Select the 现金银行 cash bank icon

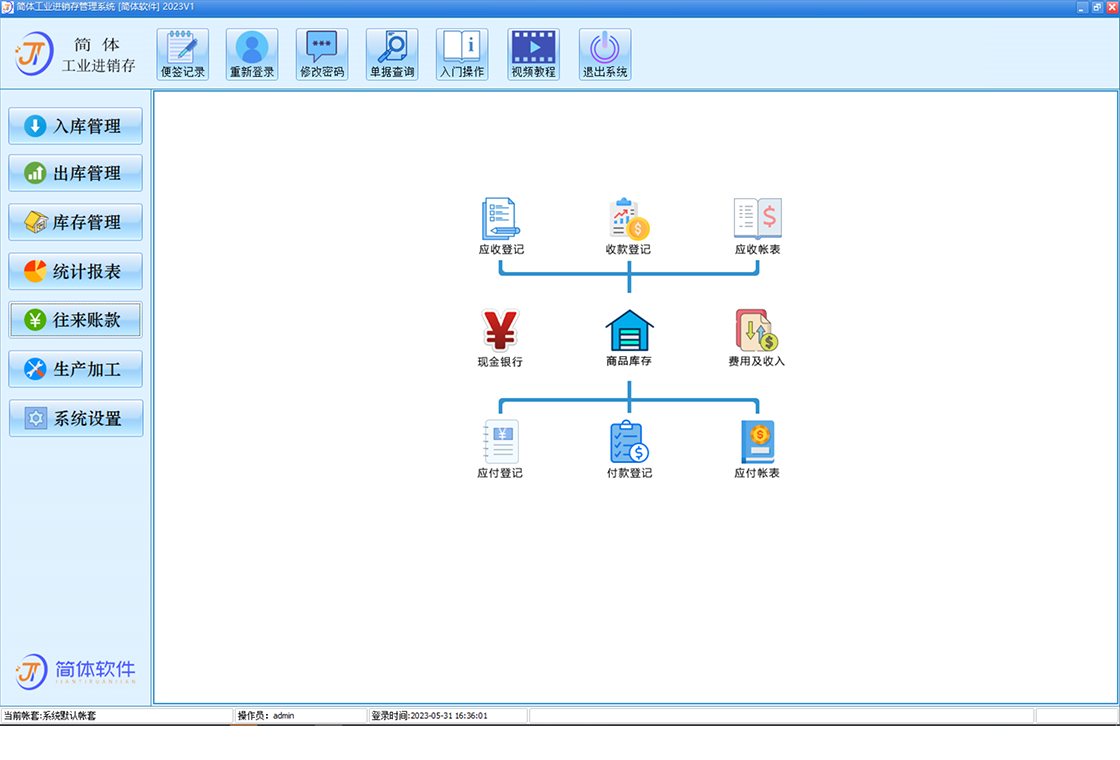(500, 331)
